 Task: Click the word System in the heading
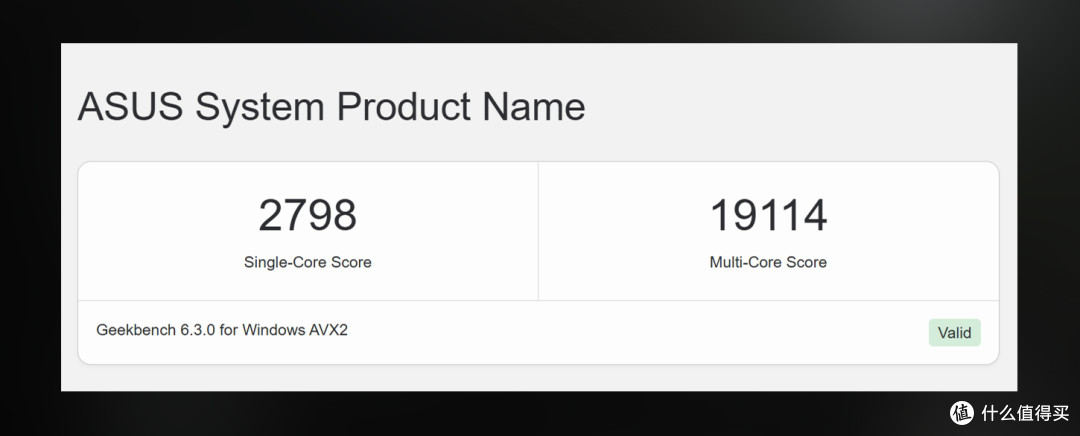coord(259,109)
